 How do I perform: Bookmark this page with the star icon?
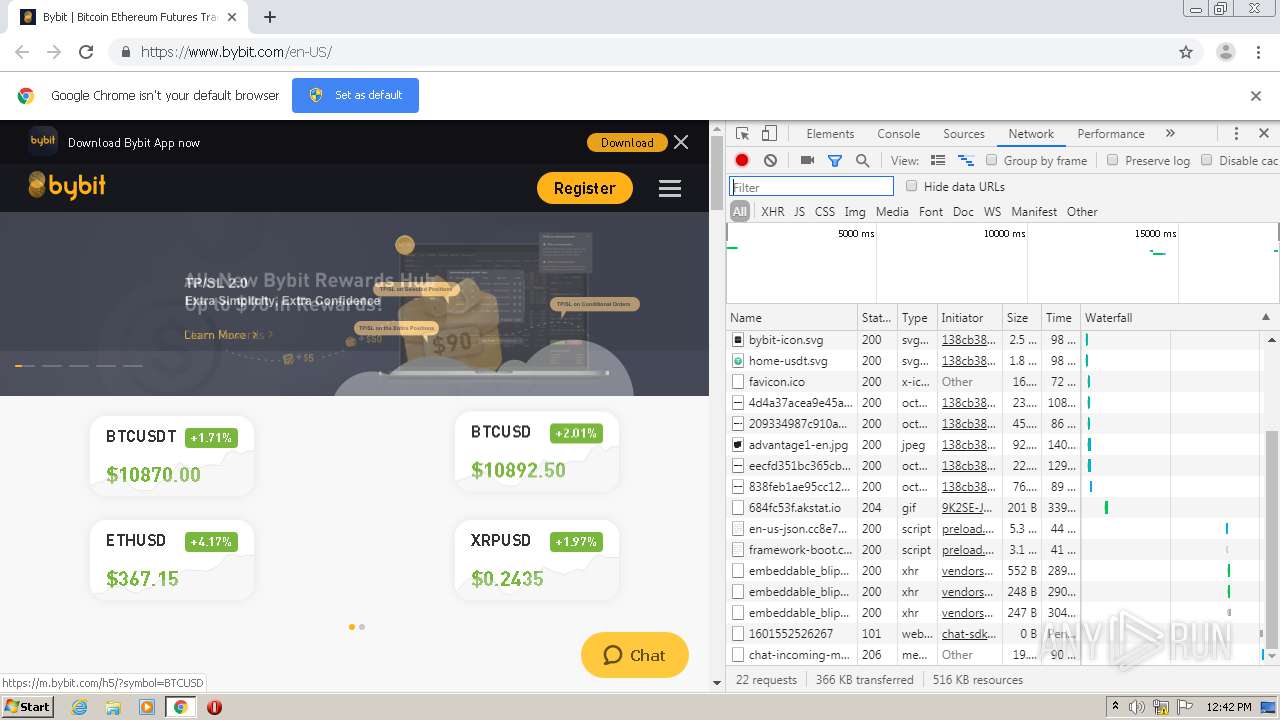(x=1186, y=52)
